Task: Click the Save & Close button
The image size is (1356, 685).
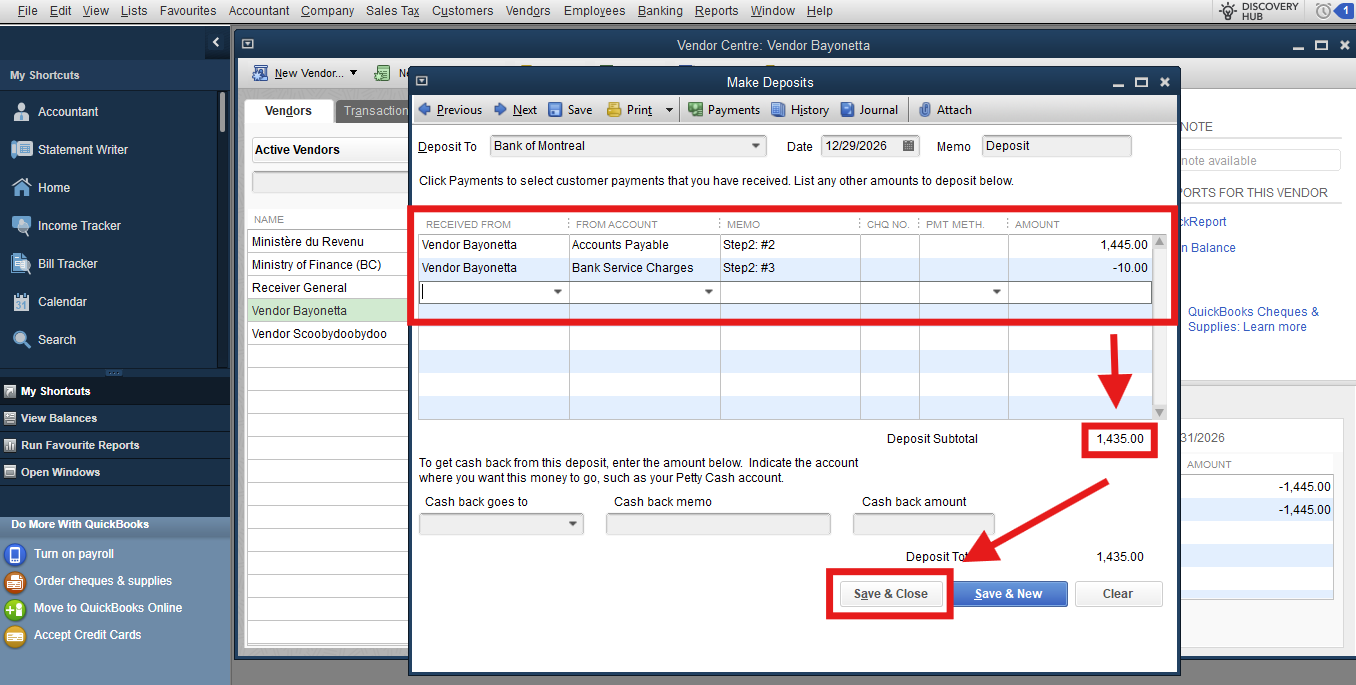Action: [x=890, y=594]
